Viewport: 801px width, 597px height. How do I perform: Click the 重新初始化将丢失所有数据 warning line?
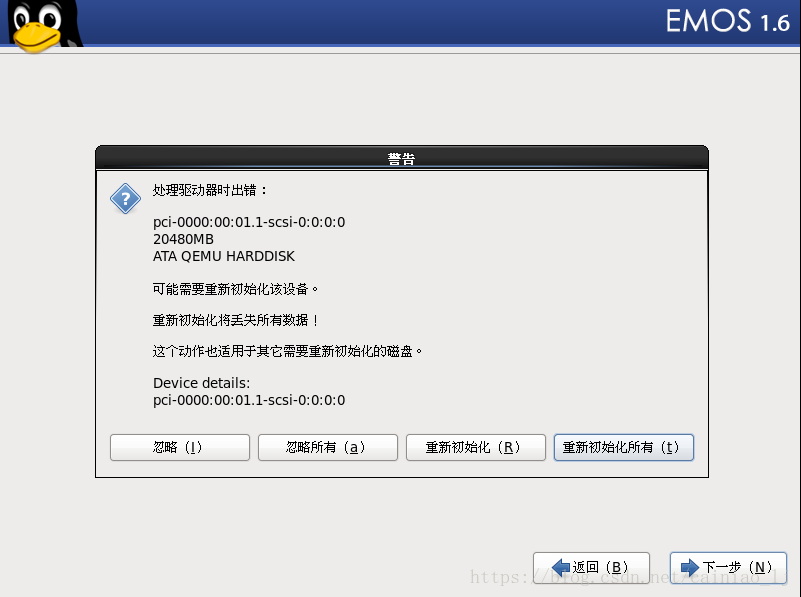(x=235, y=320)
